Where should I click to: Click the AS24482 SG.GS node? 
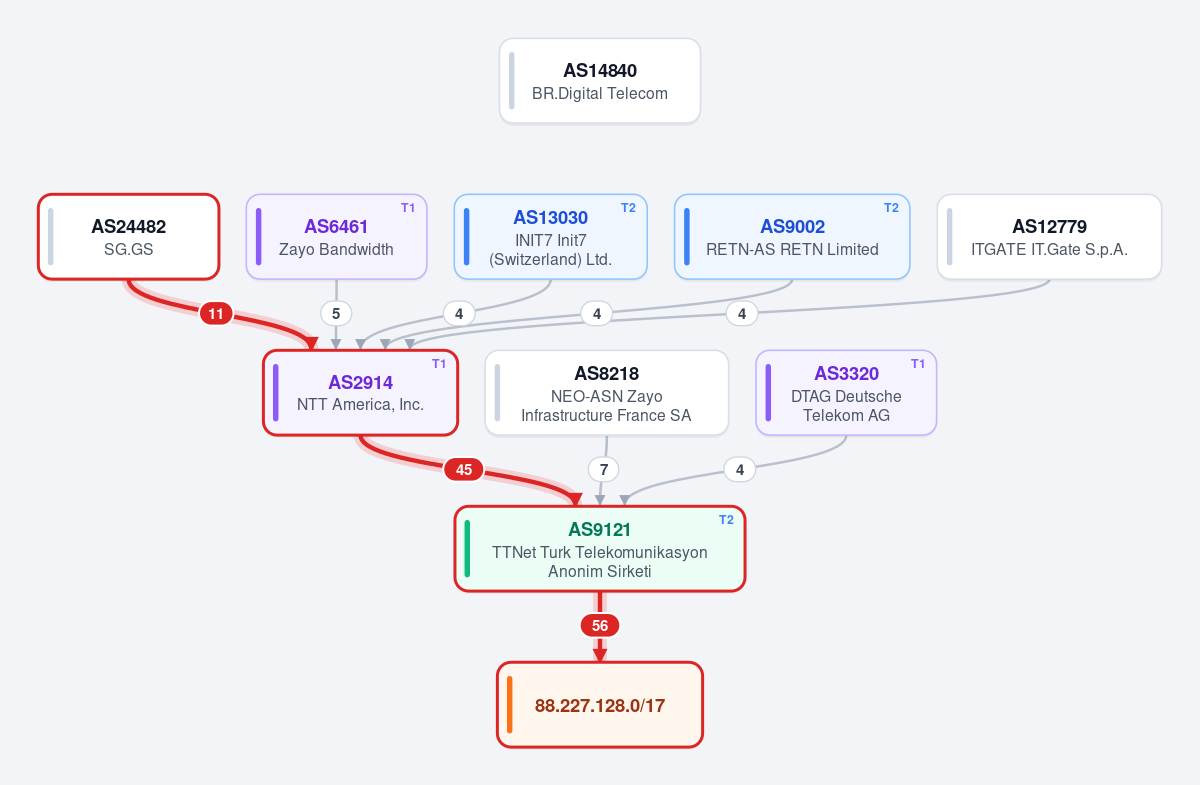click(x=129, y=237)
